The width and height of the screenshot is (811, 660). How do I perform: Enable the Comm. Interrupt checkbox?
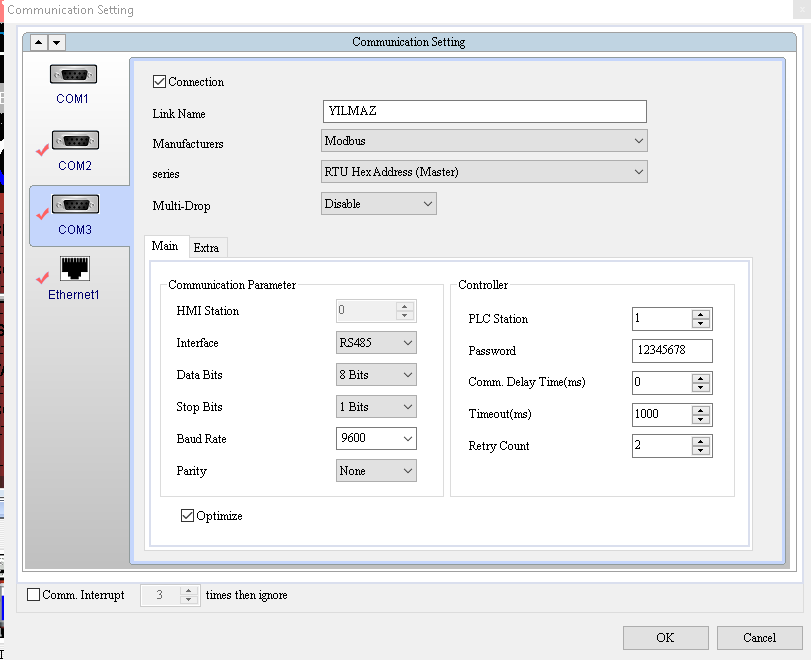[33, 594]
